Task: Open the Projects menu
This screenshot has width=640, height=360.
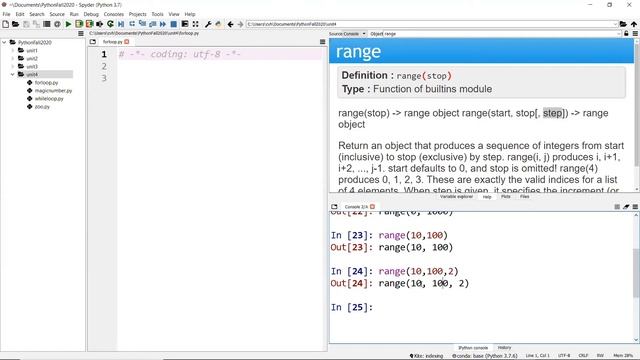Action: [138, 14]
